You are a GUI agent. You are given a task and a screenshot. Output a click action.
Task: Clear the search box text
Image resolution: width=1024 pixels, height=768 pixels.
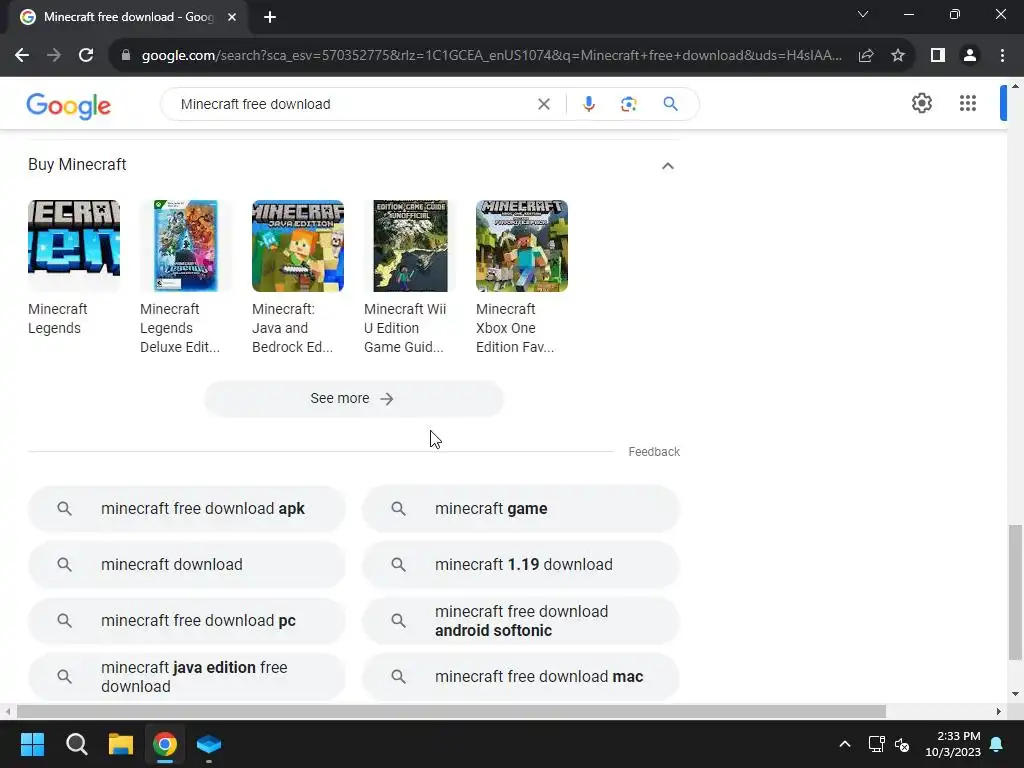[543, 104]
